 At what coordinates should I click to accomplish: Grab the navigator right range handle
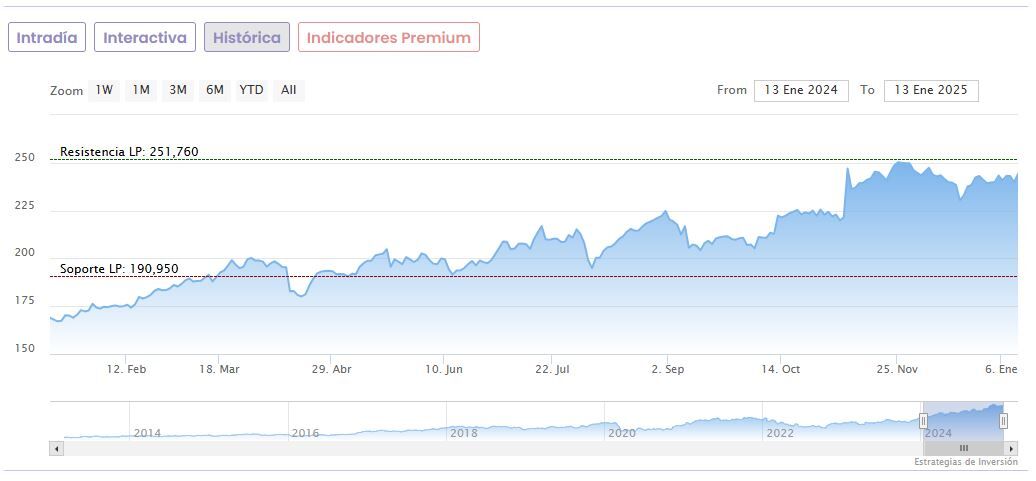[x=1003, y=421]
